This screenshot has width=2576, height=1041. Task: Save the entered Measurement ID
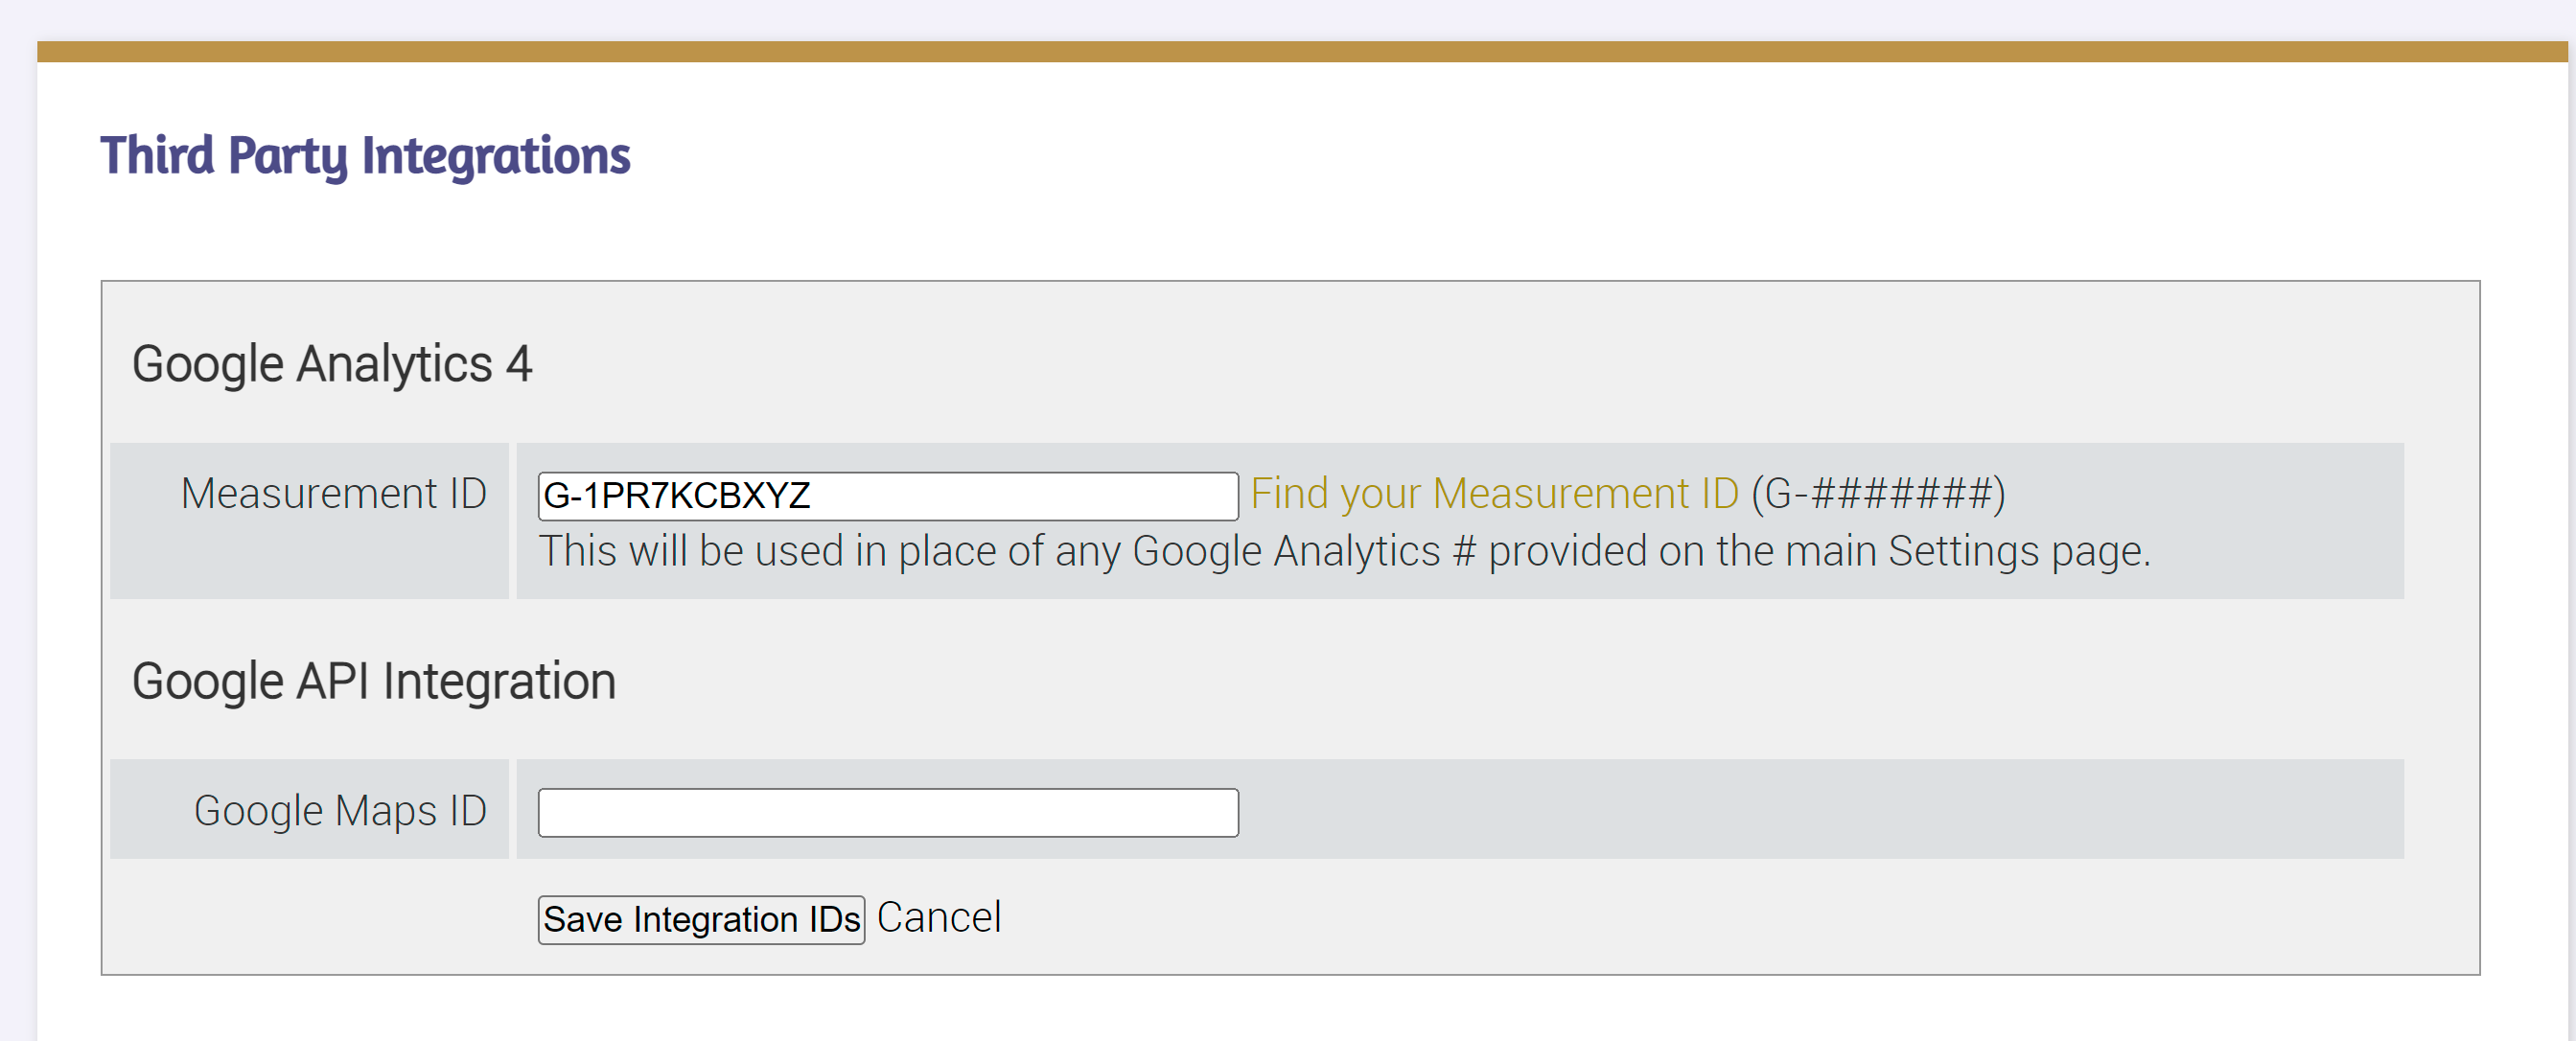700,918
